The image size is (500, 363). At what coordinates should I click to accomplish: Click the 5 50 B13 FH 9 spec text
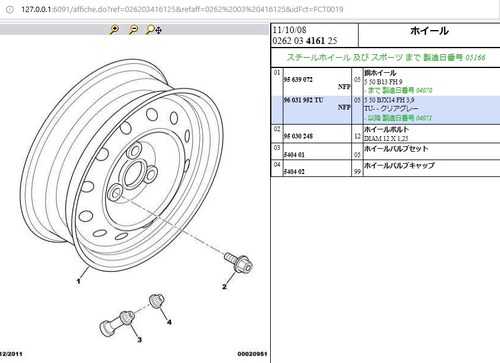pos(383,82)
